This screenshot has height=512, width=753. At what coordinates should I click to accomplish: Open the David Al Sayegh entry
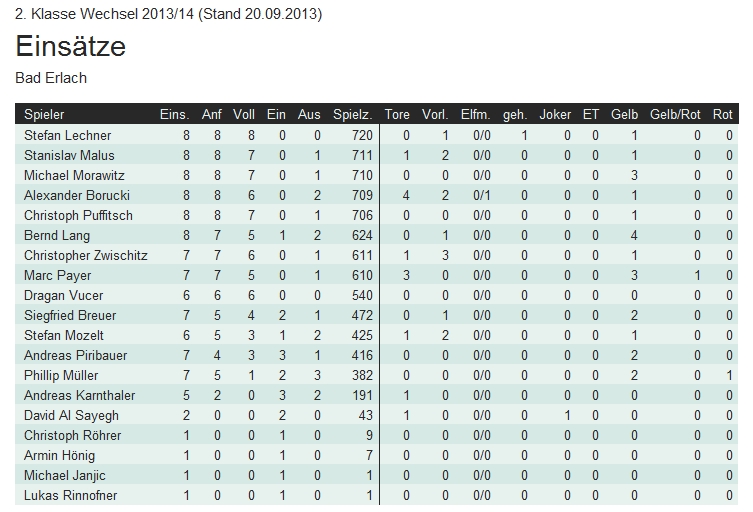[71, 415]
